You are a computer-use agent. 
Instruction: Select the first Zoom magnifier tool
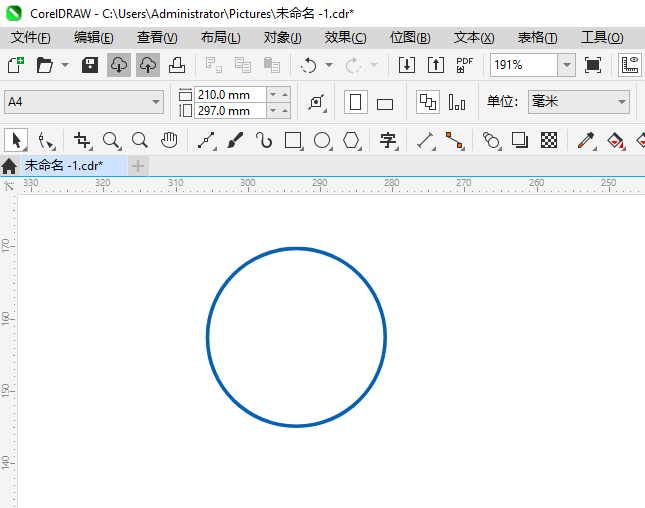coord(111,141)
